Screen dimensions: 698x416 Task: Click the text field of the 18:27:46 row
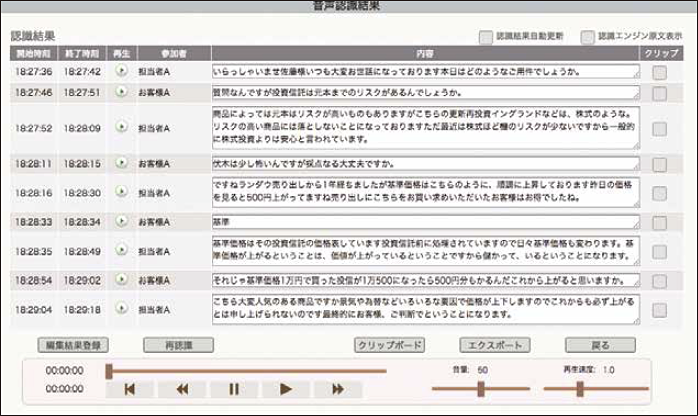pos(425,92)
